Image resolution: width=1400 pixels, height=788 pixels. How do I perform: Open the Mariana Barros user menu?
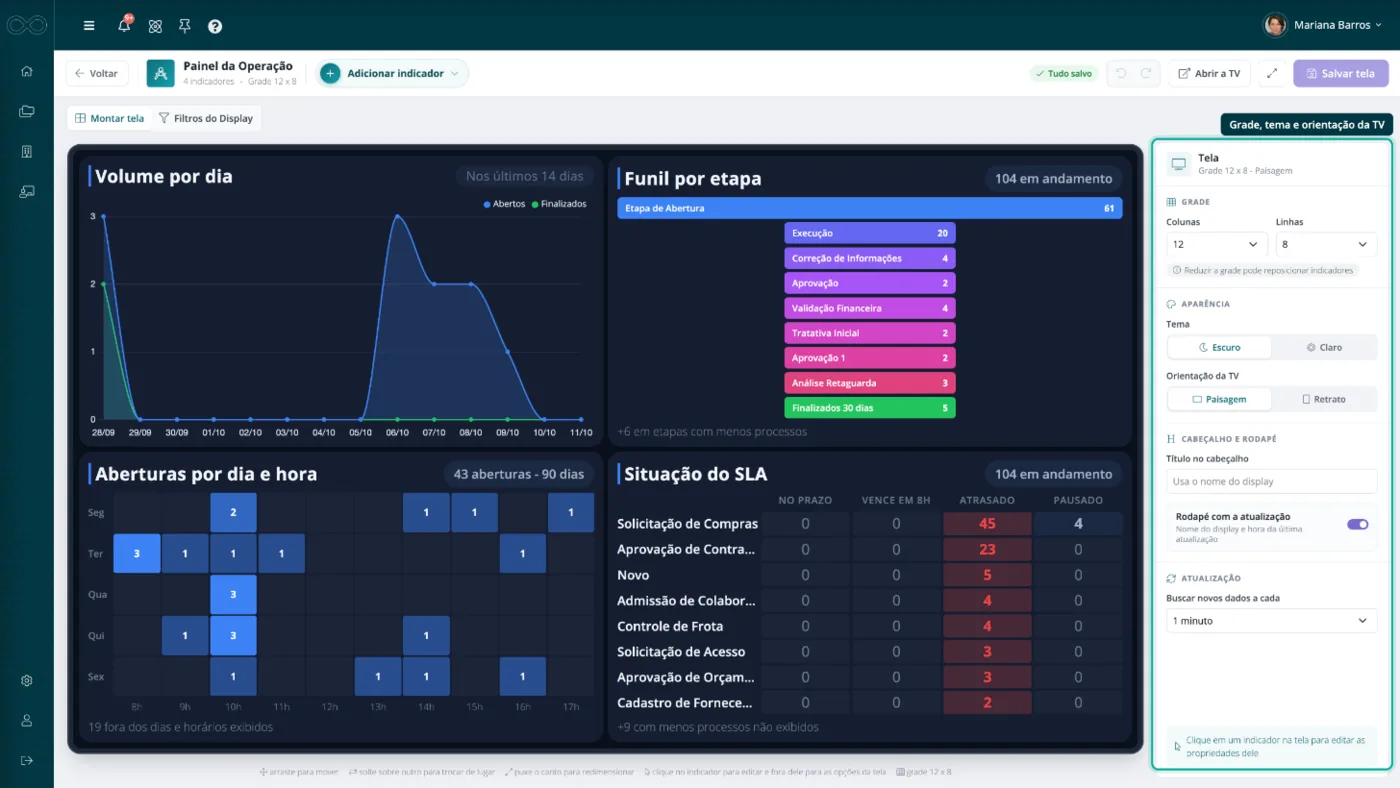pyautogui.click(x=1323, y=25)
